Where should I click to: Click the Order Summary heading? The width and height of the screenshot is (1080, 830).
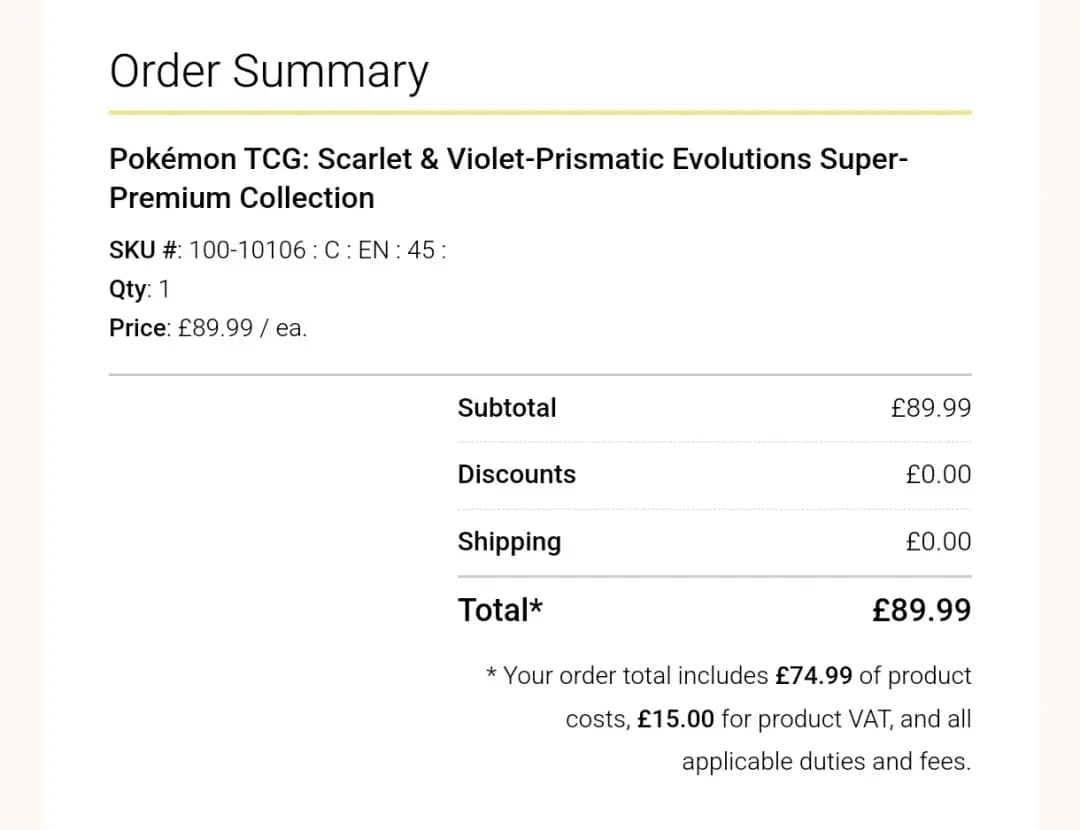[268, 72]
